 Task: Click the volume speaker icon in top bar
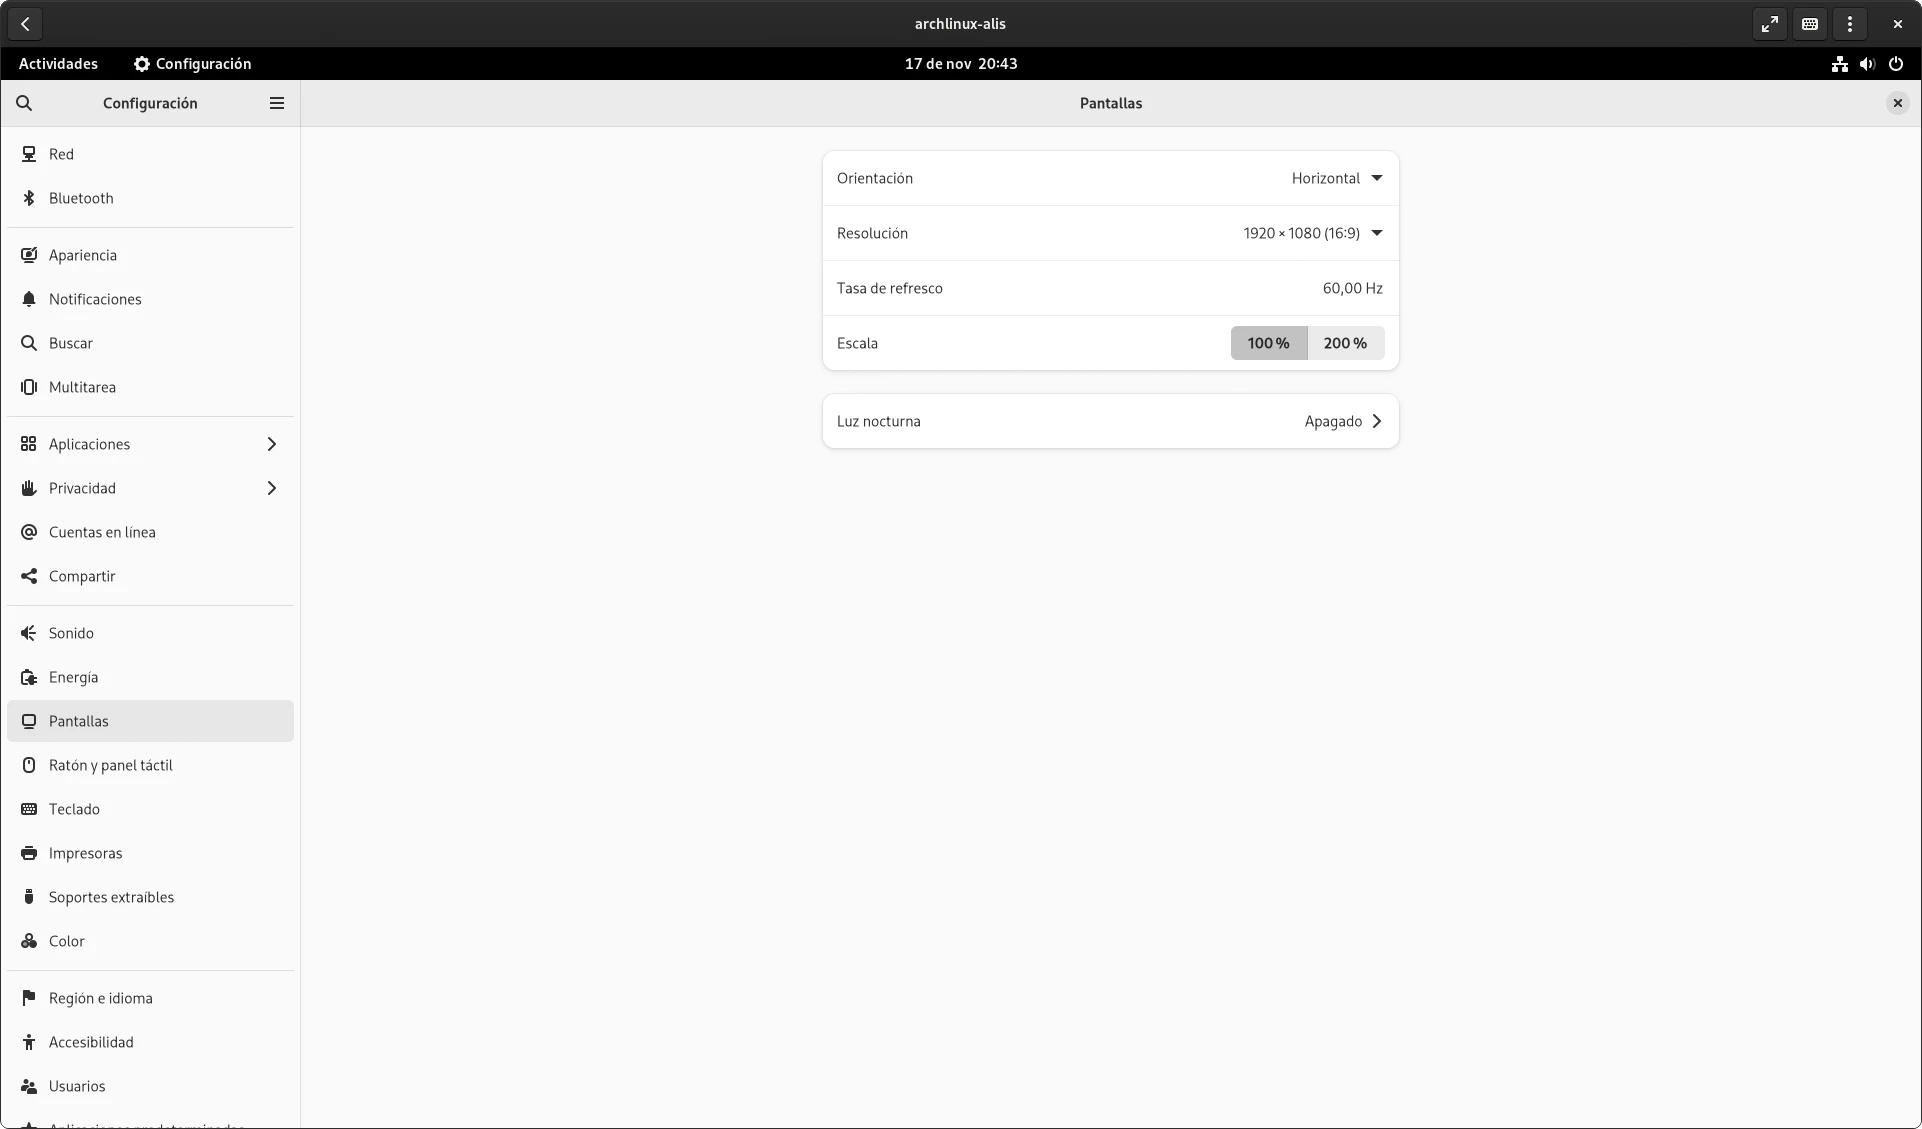tap(1867, 64)
